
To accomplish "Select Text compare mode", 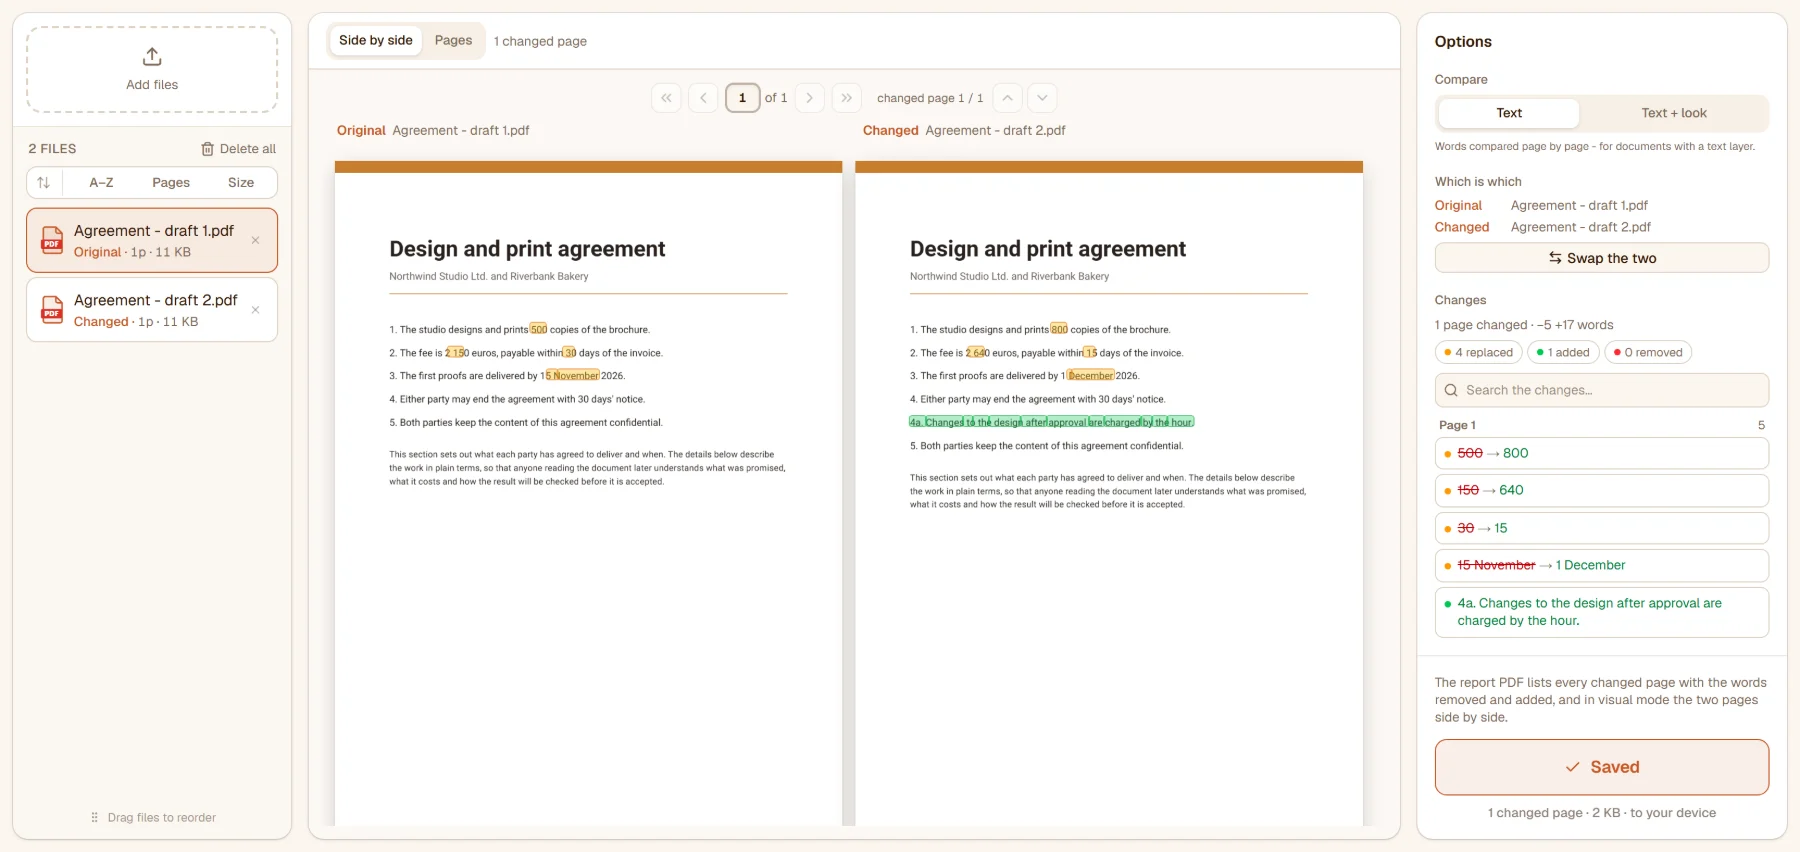I will [1509, 113].
